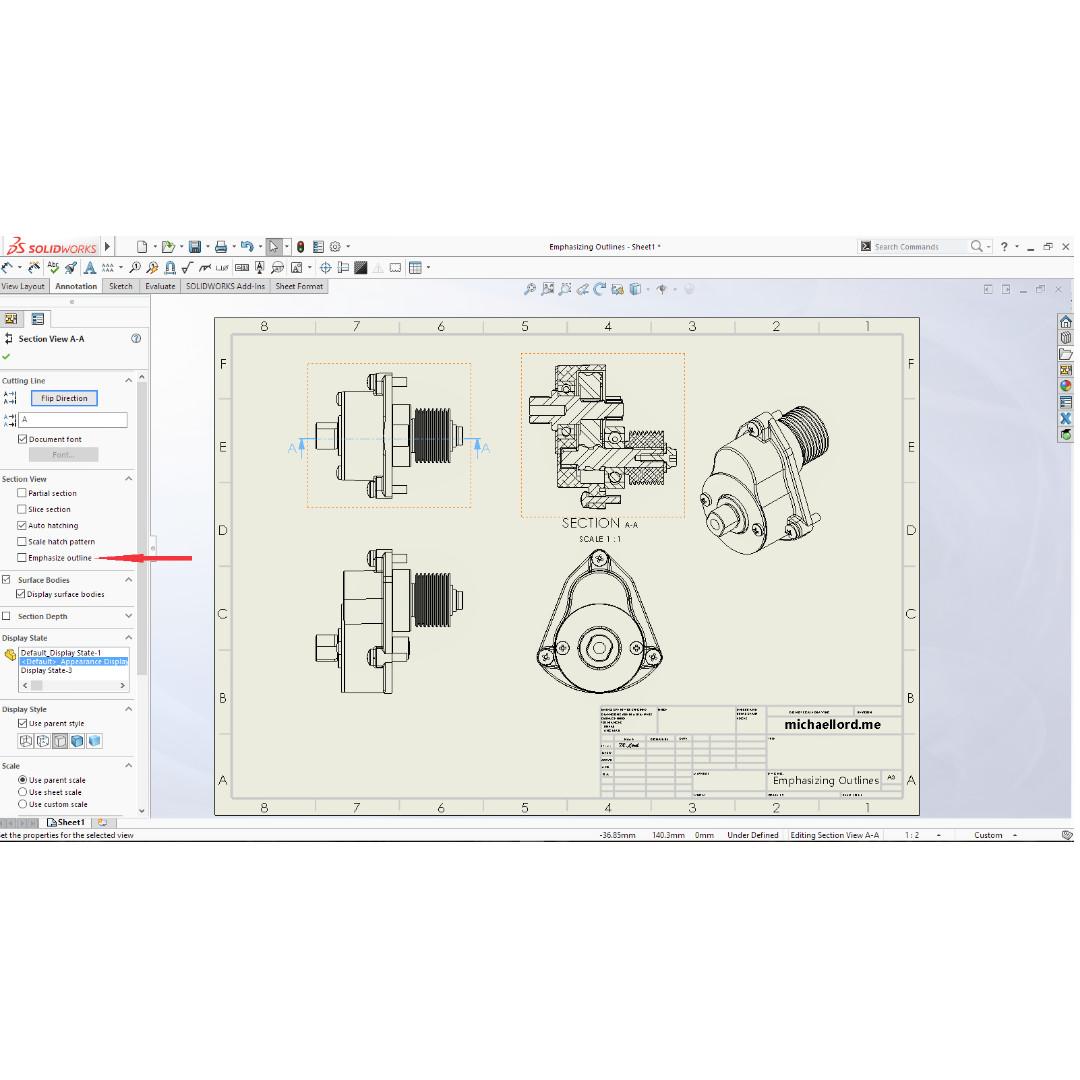Switch to the Sketch tab
Viewport: 1080px width, 1080px height.
[x=121, y=286]
